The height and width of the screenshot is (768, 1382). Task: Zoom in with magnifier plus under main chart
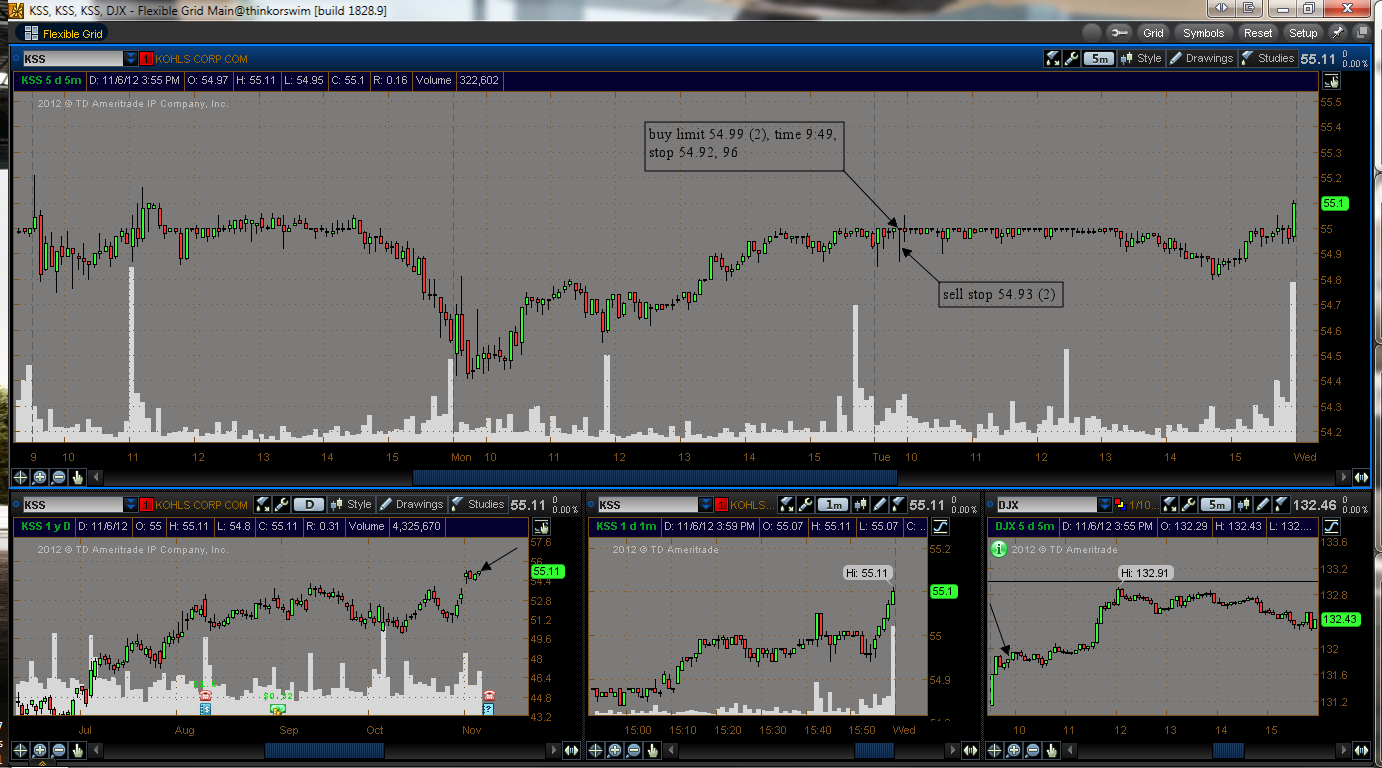coord(40,477)
